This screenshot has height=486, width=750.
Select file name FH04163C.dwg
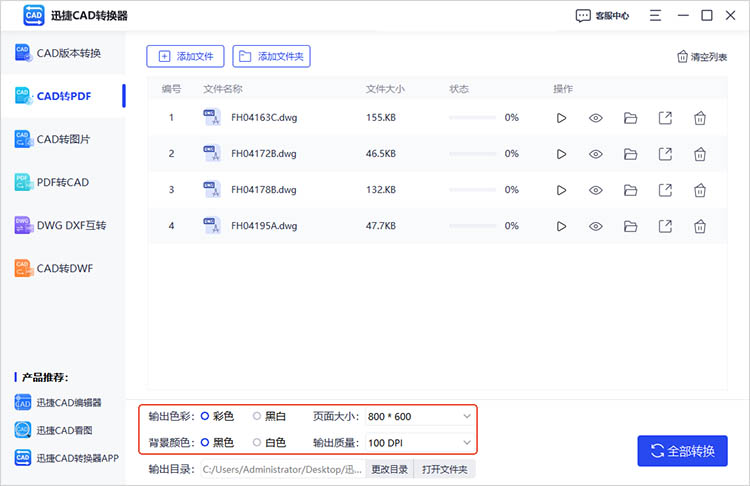click(x=264, y=118)
